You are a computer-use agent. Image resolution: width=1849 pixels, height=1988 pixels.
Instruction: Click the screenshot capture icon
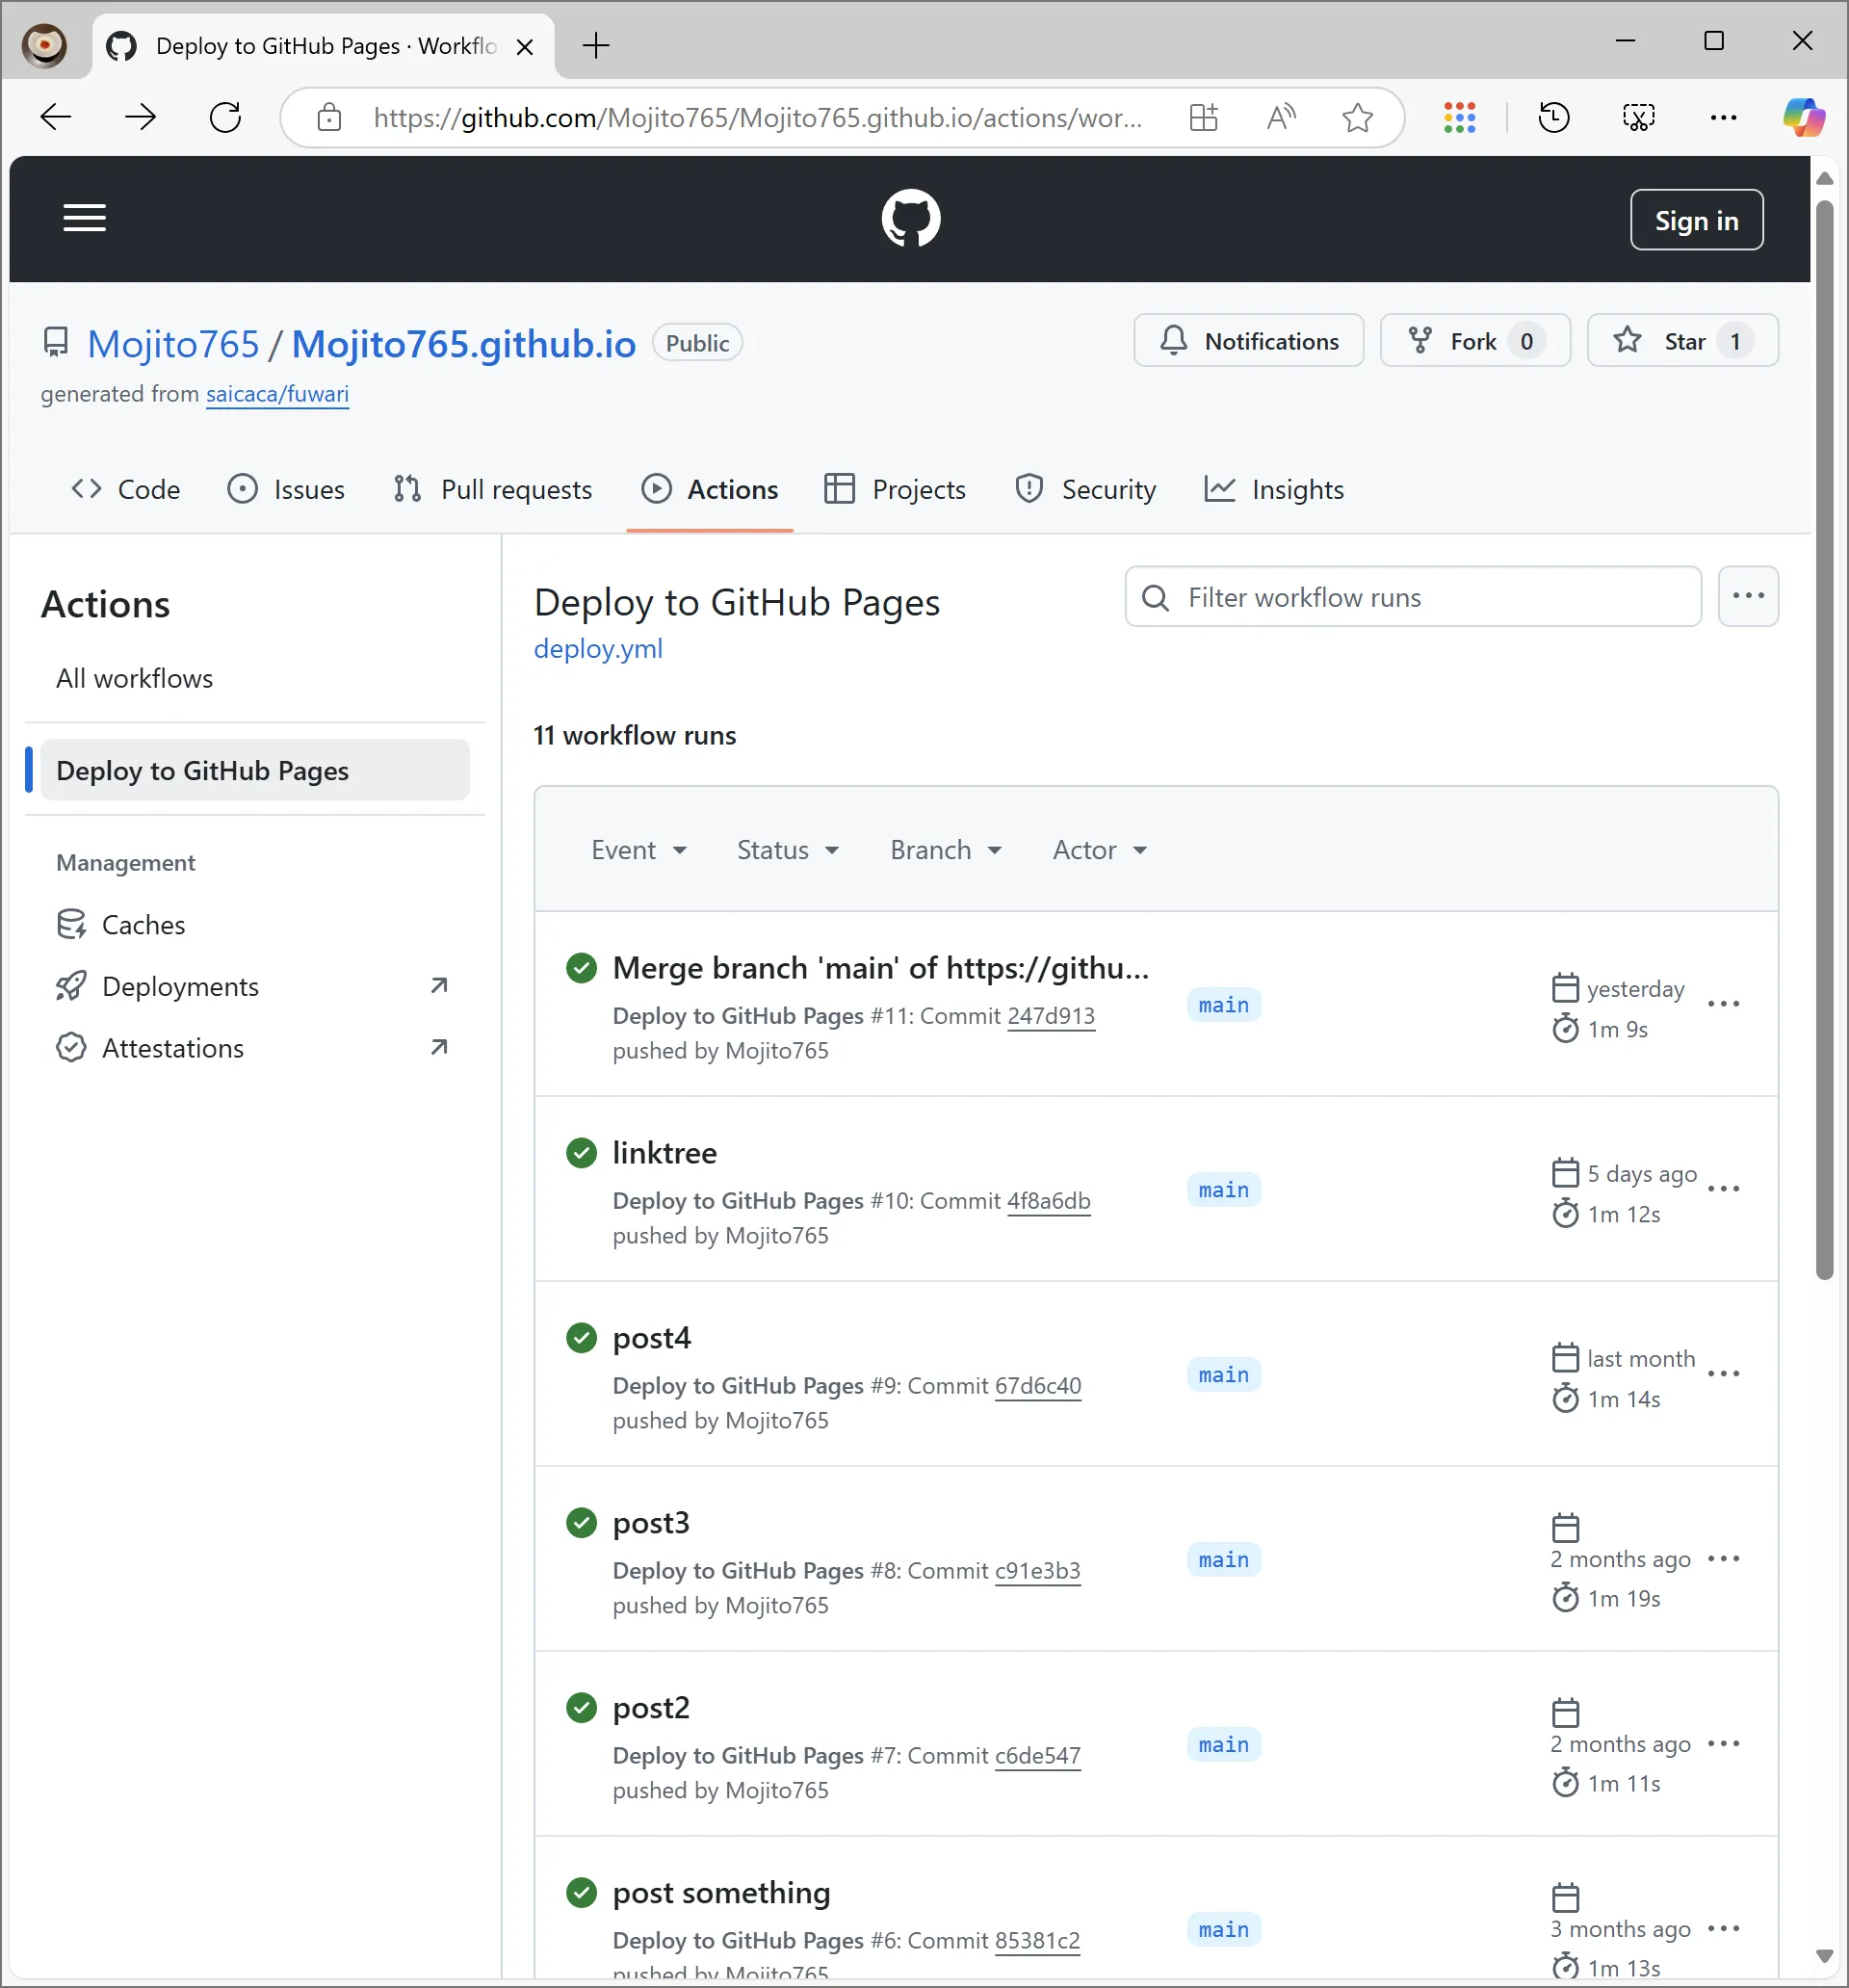click(x=1638, y=118)
